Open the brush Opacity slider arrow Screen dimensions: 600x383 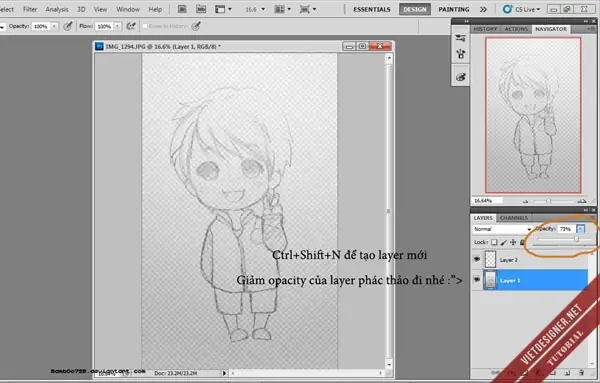pyautogui.click(x=54, y=26)
